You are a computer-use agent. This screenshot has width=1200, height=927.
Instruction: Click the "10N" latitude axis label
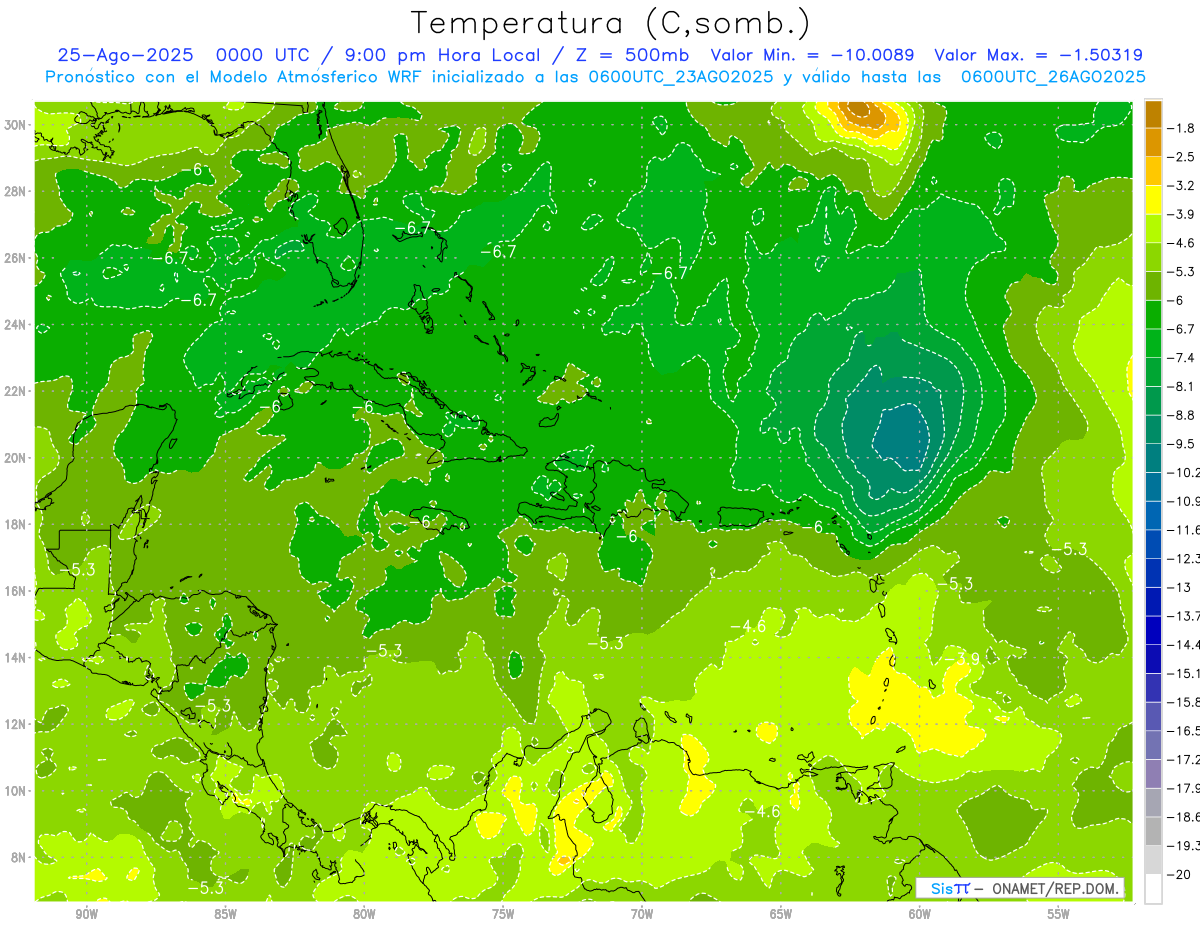15,790
